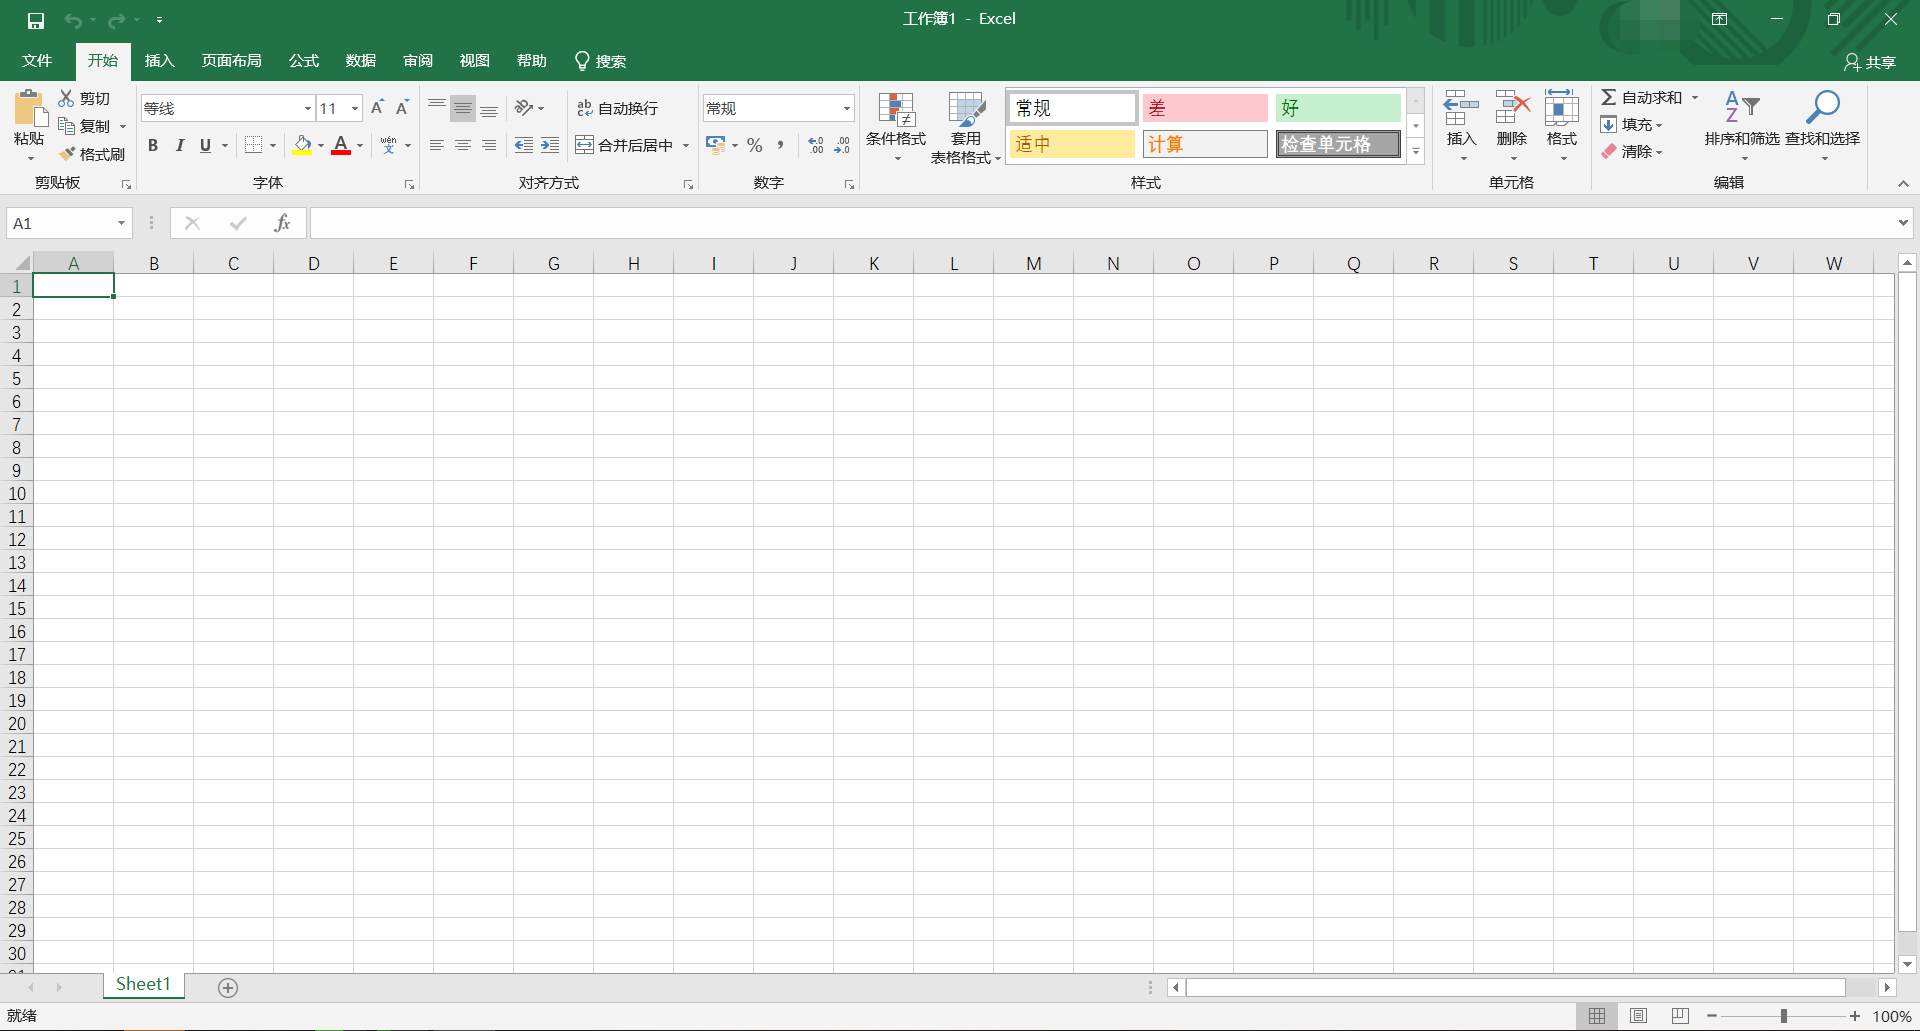Screen dimensions: 1920x1031
Task: Switch to the Formulas (公式) tab
Action: point(303,61)
